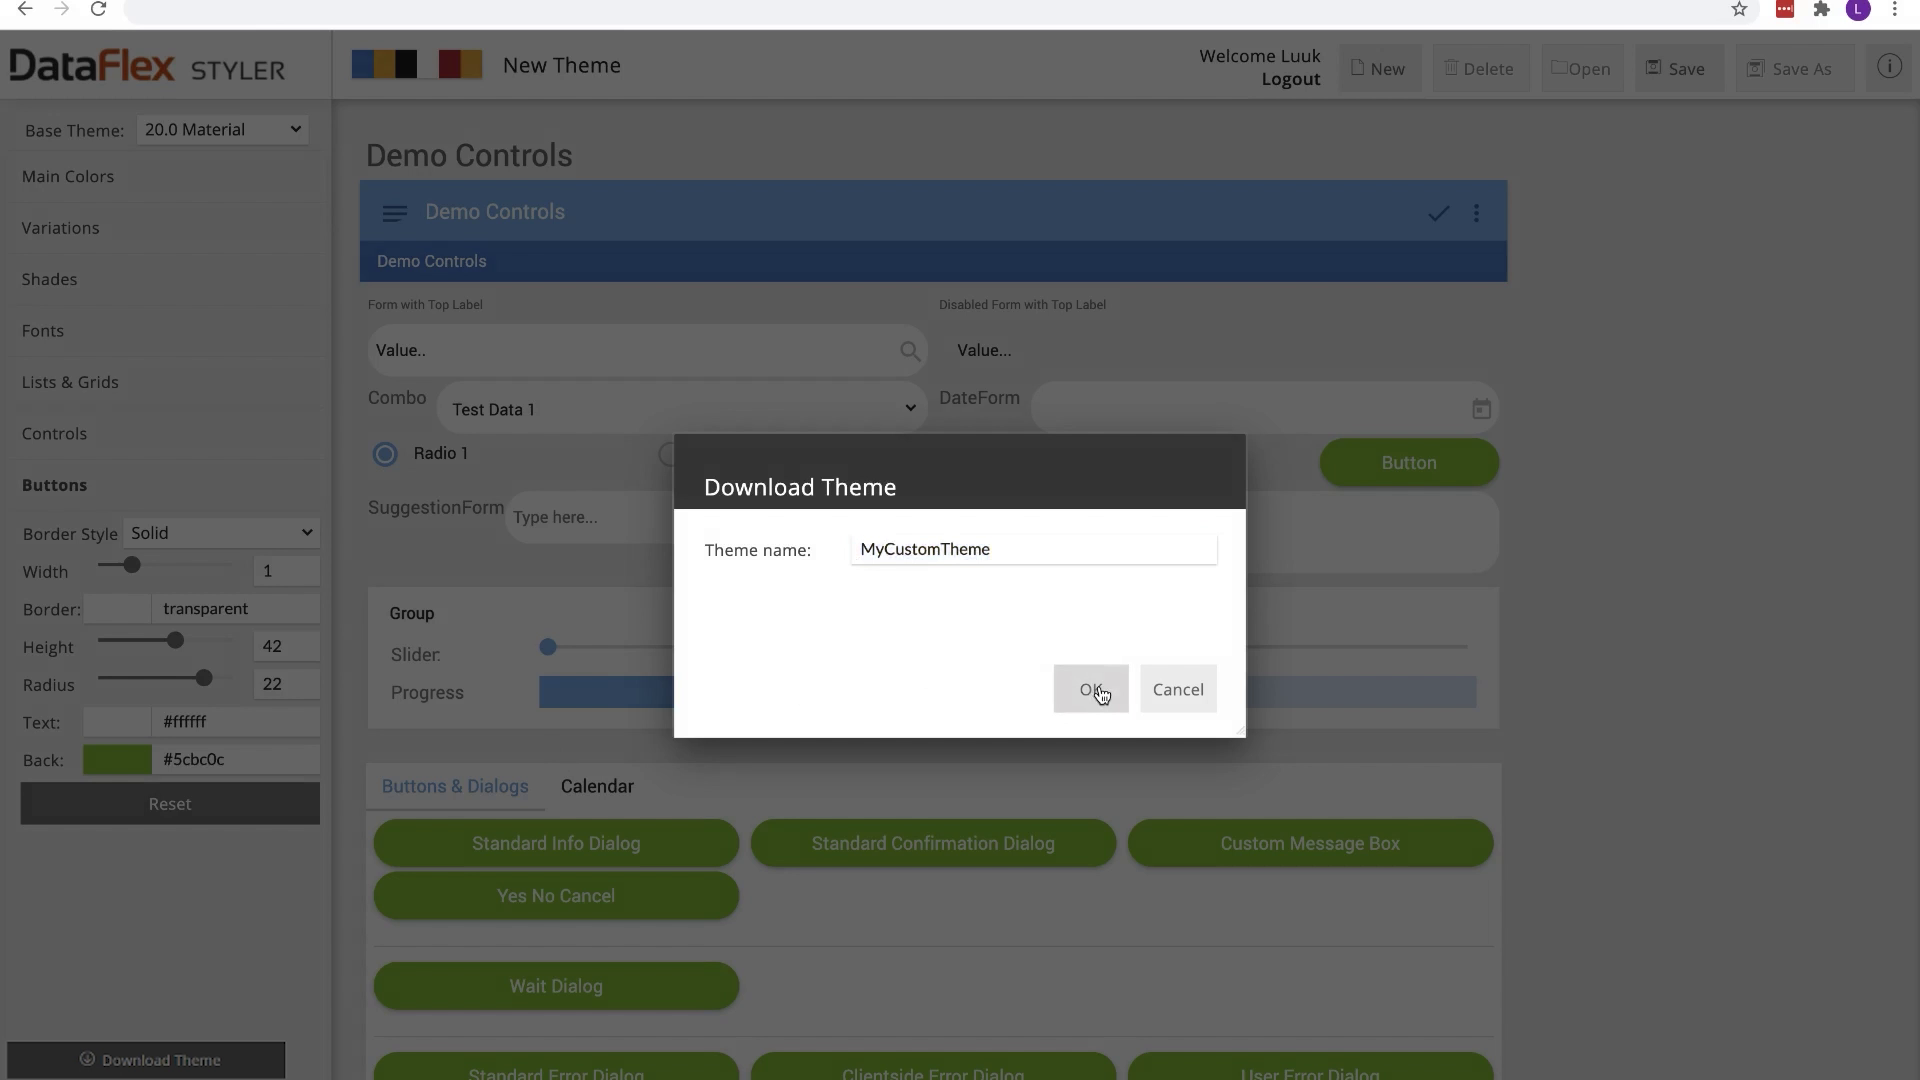Click the browser bookmark star icon
The height and width of the screenshot is (1080, 1920).
[x=1739, y=9]
